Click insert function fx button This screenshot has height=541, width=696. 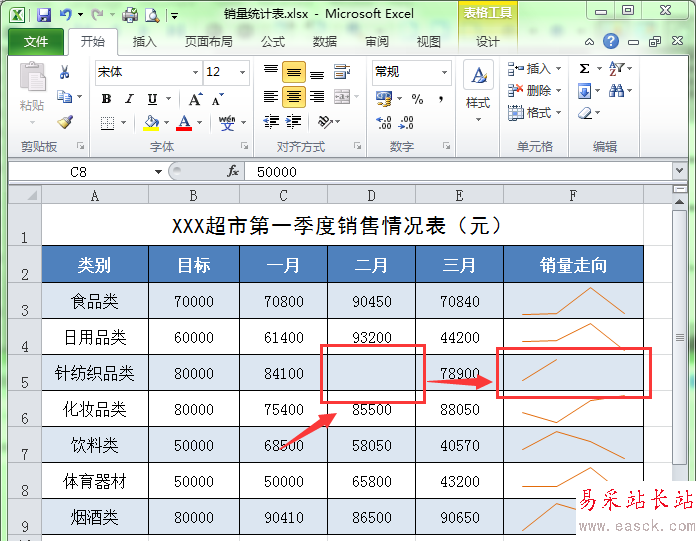233,171
